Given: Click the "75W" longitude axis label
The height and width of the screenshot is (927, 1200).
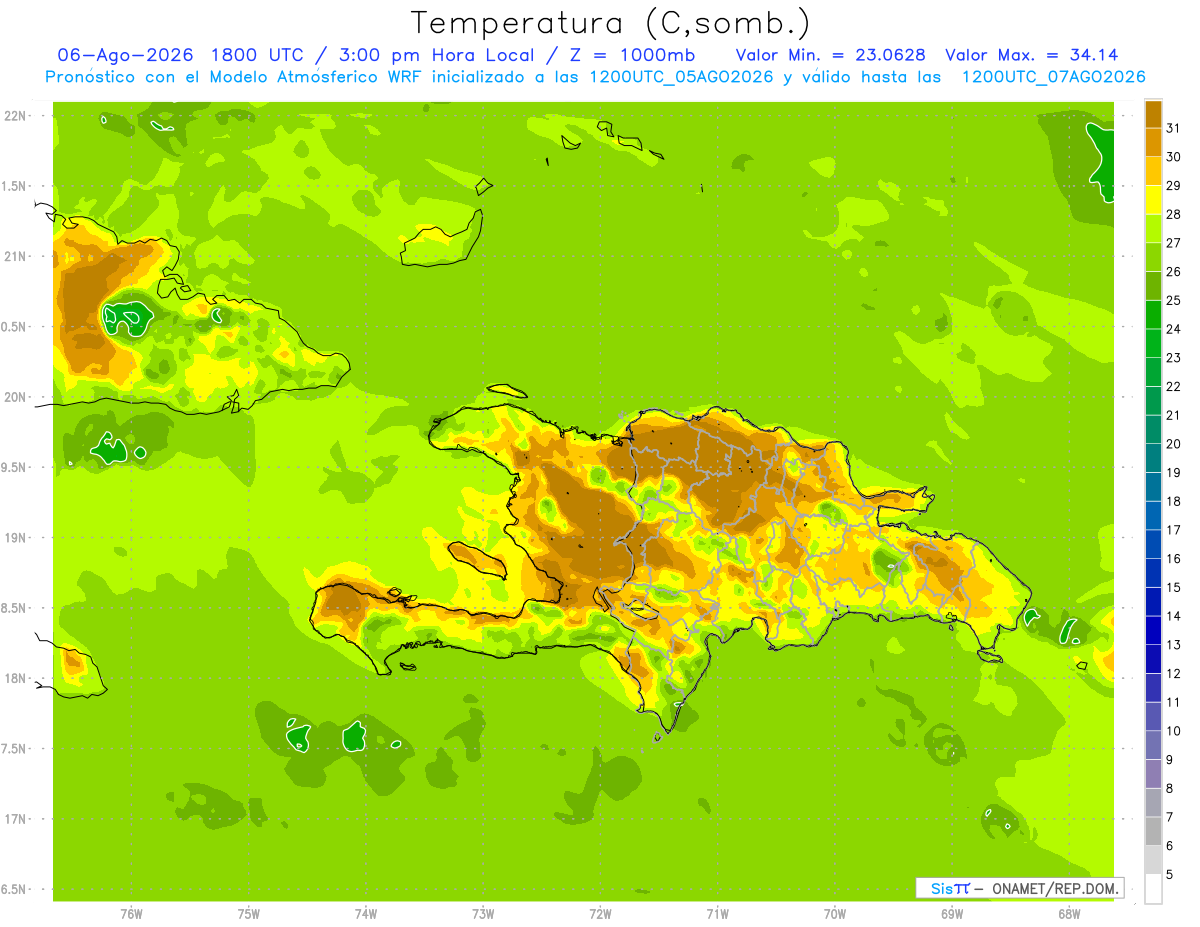Looking at the screenshot, I should coord(248,914).
